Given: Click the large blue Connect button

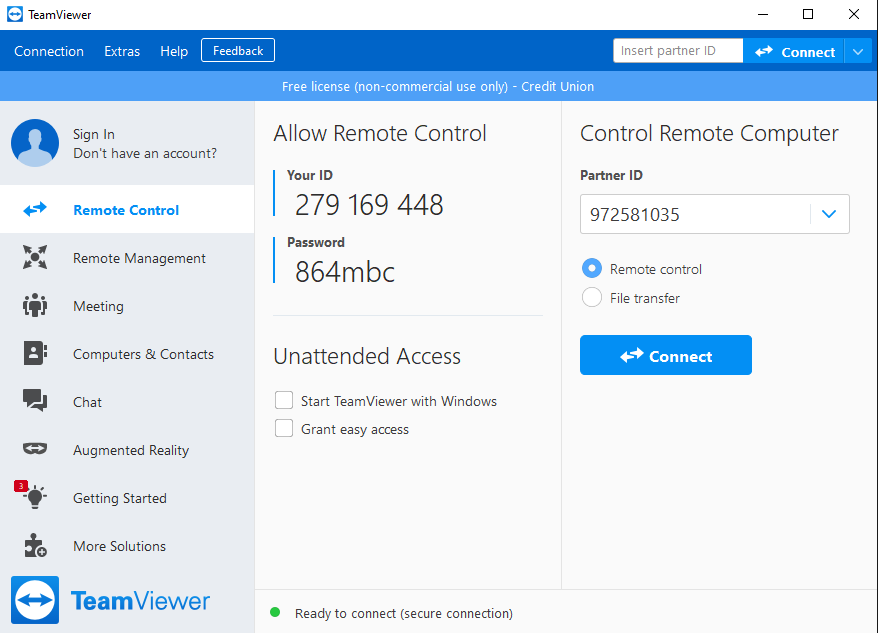Looking at the screenshot, I should [666, 355].
